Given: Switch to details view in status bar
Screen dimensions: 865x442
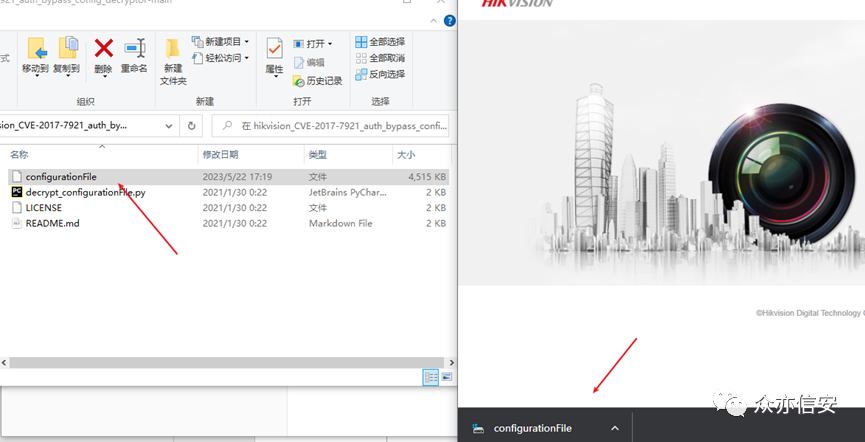Looking at the screenshot, I should (431, 376).
